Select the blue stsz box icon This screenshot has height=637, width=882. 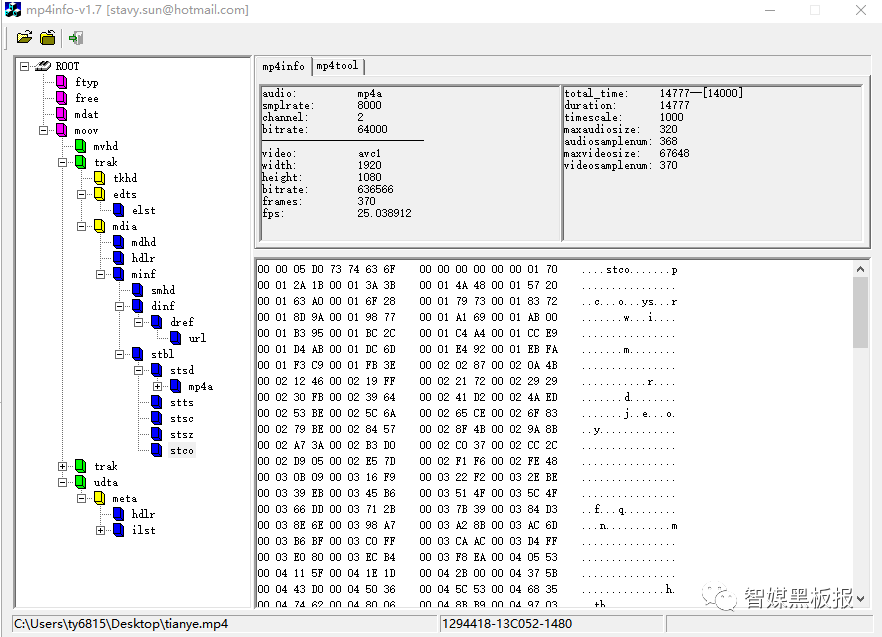coord(156,434)
